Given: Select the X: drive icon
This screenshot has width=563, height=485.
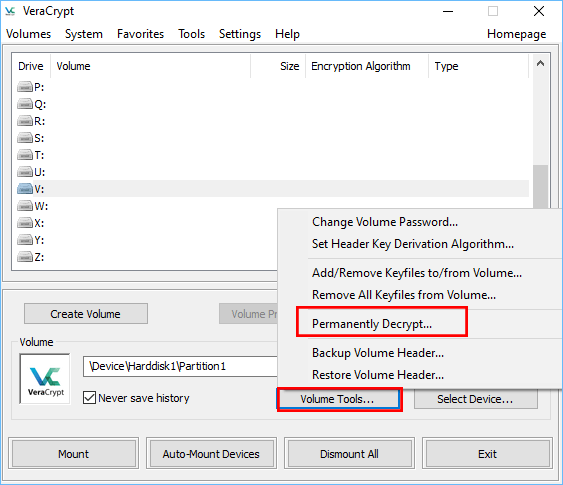Looking at the screenshot, I should pos(25,223).
